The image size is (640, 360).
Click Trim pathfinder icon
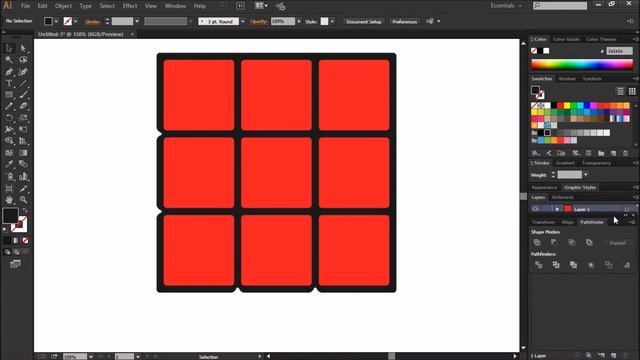(556, 265)
